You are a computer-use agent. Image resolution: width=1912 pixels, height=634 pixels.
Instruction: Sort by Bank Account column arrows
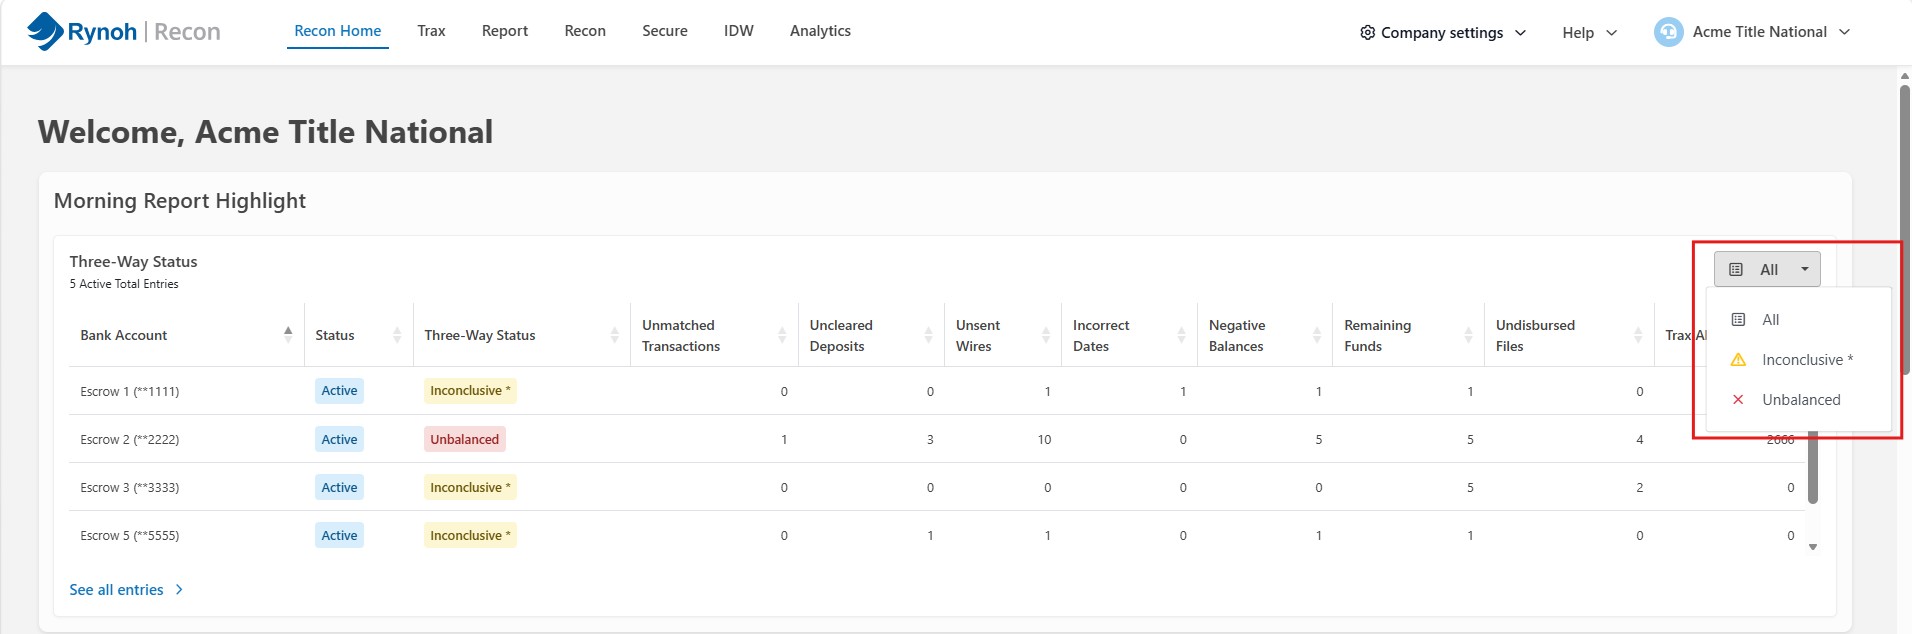(288, 335)
